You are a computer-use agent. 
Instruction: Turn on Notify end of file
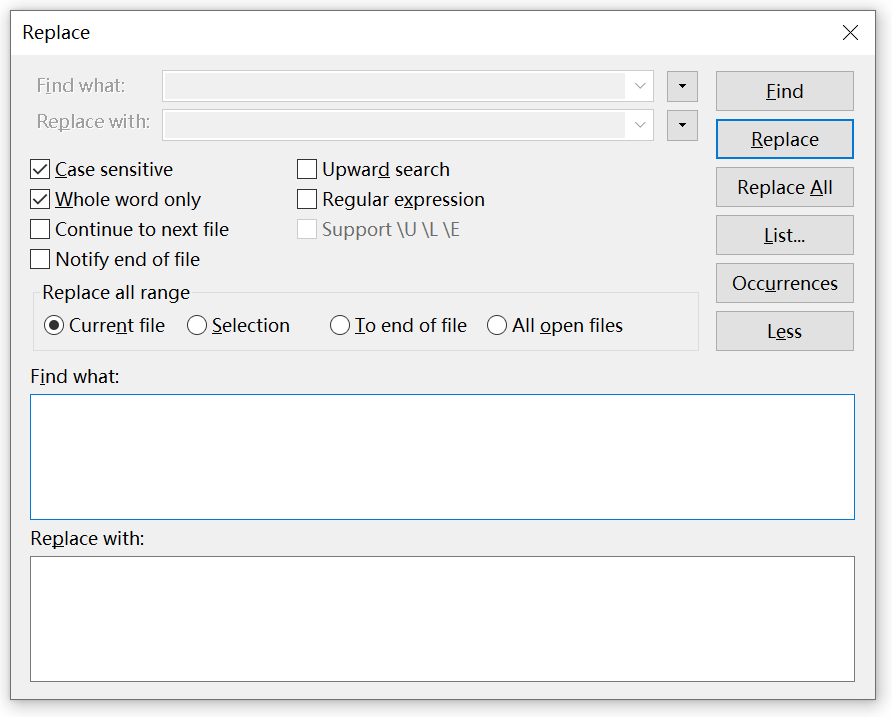pyautogui.click(x=40, y=260)
